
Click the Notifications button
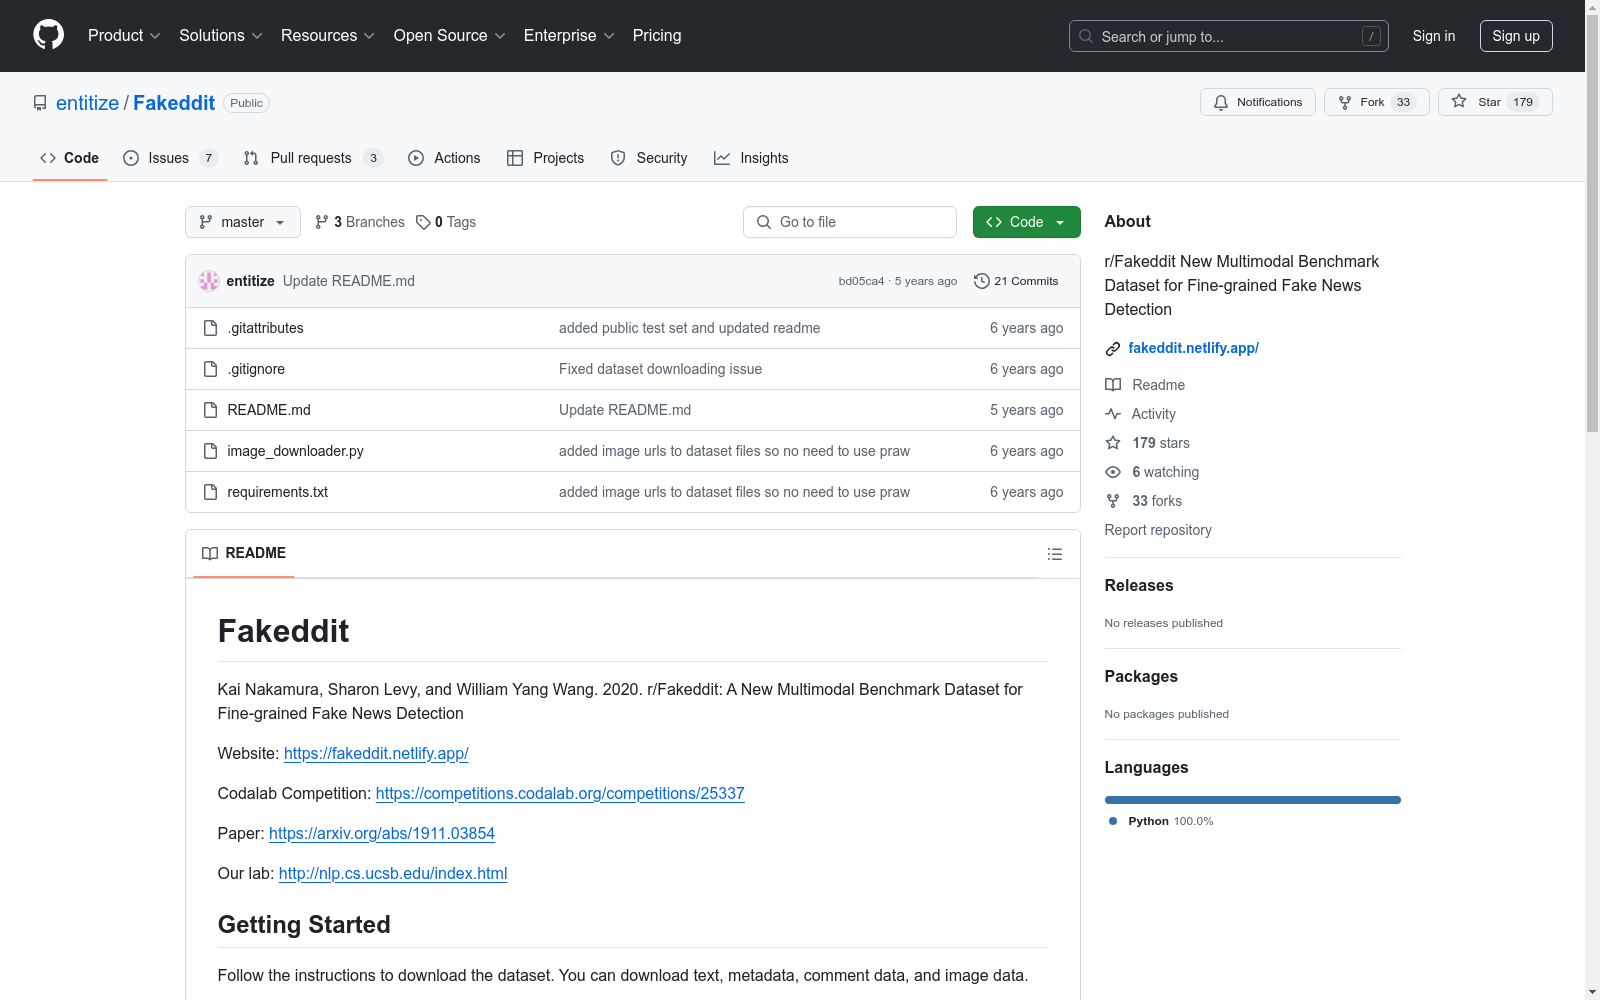click(x=1258, y=102)
